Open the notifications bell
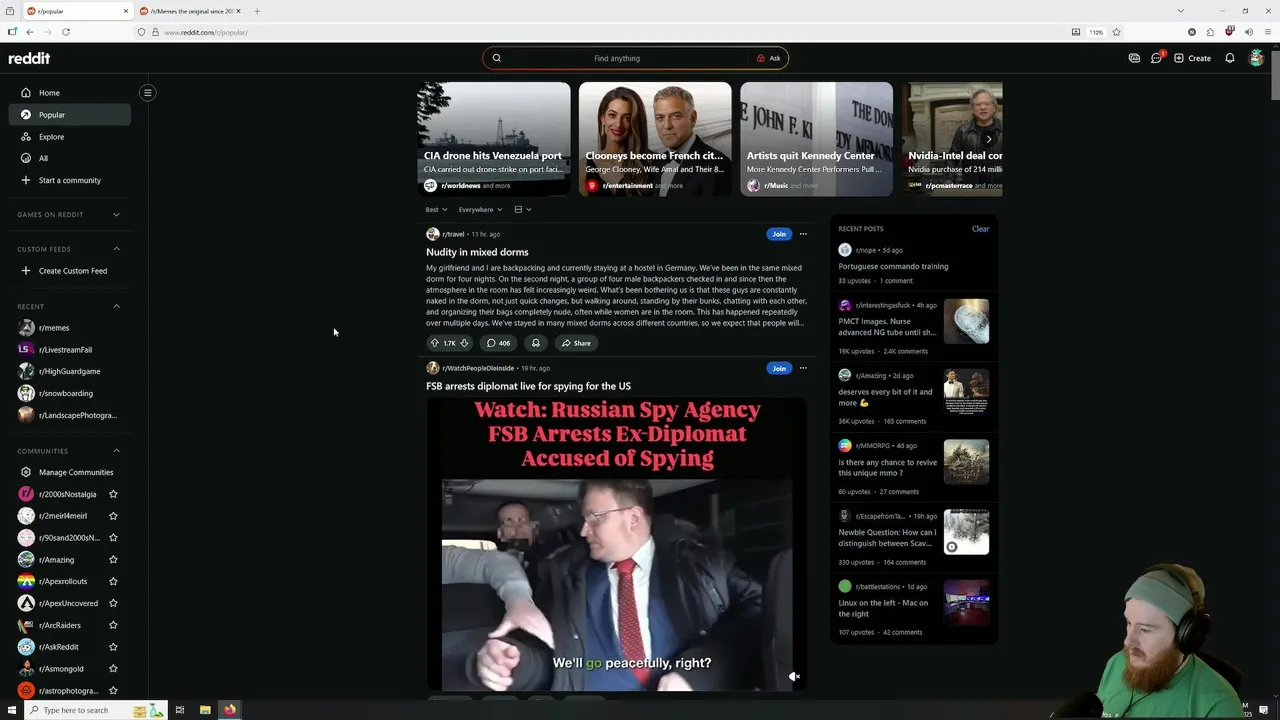 [x=1230, y=58]
